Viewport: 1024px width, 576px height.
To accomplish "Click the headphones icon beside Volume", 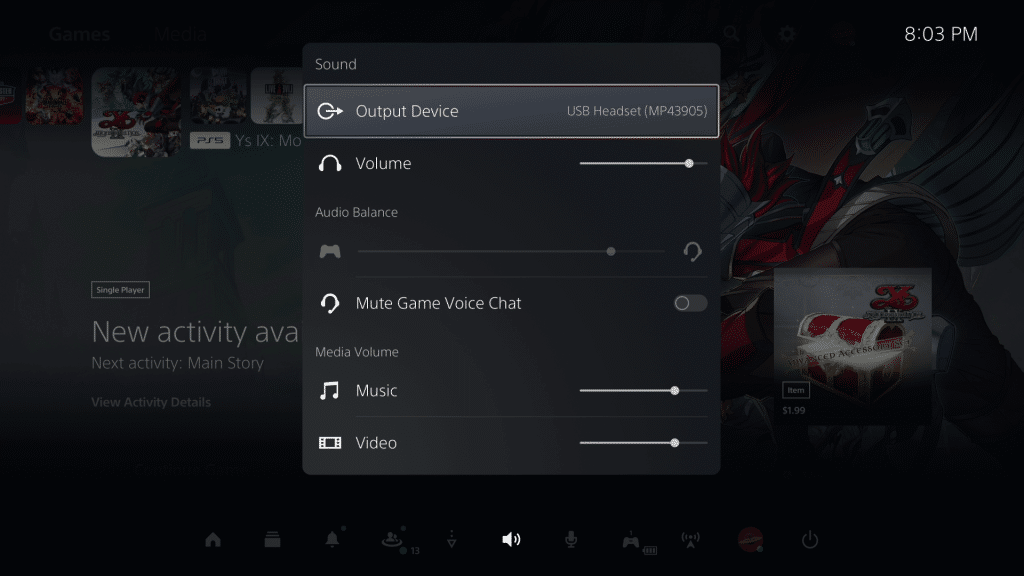I will [x=330, y=163].
